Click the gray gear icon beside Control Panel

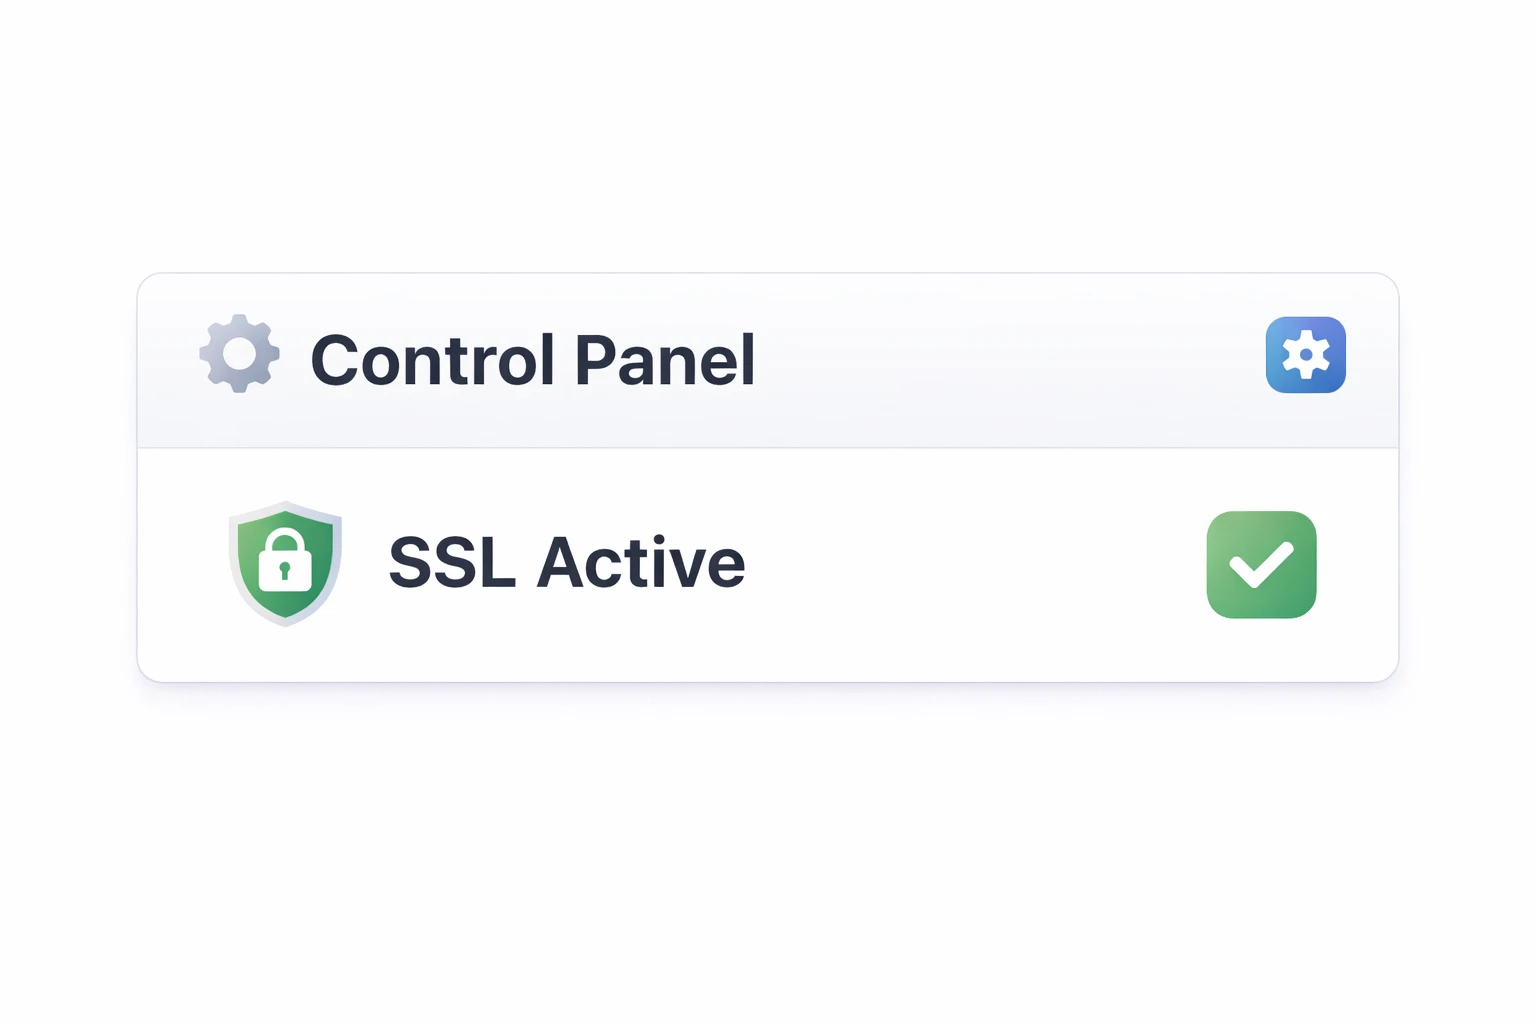(x=239, y=354)
